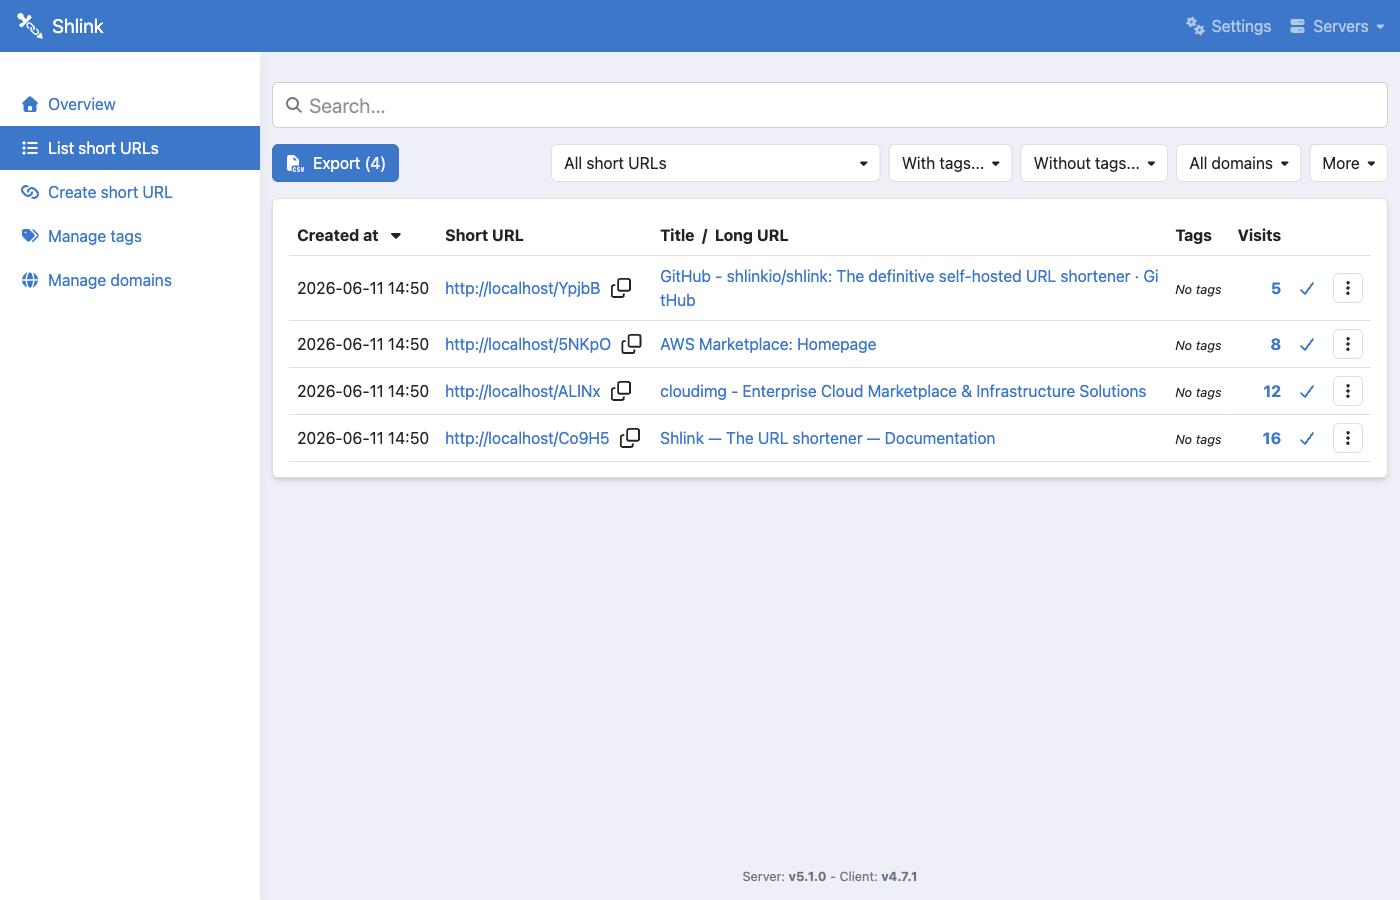
Task: View visits count 5 for the GitHub row
Action: (1275, 288)
